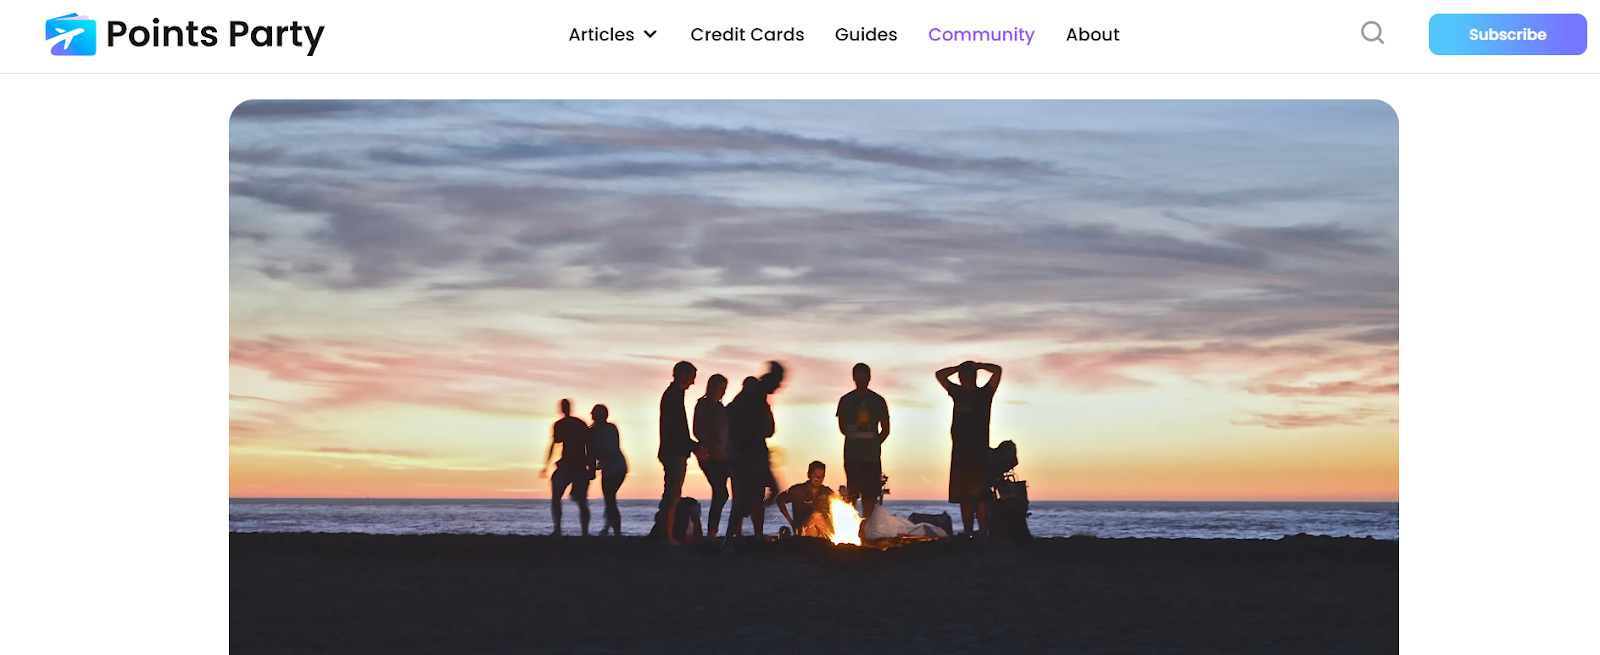Click the blue Subscribe button
Viewport: 1600px width, 655px height.
pyautogui.click(x=1507, y=34)
